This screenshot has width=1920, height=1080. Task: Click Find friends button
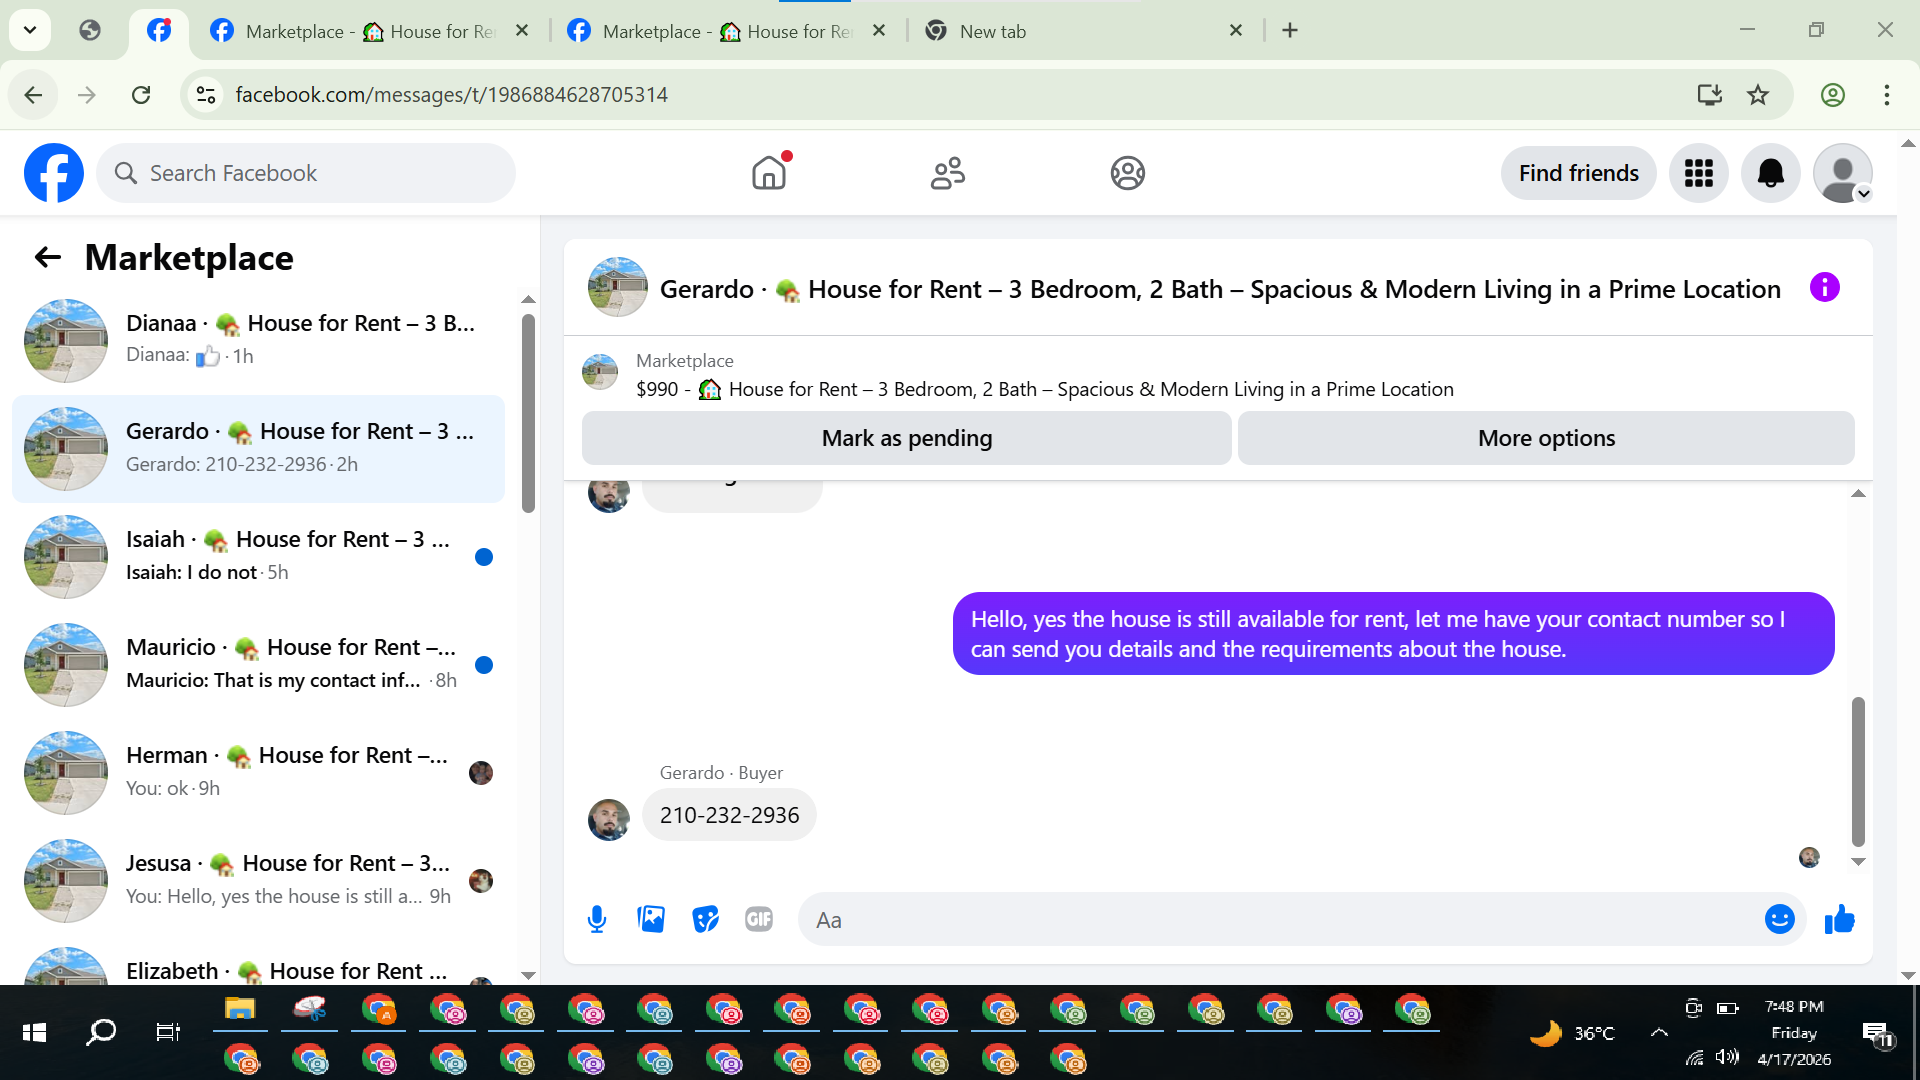coord(1578,173)
